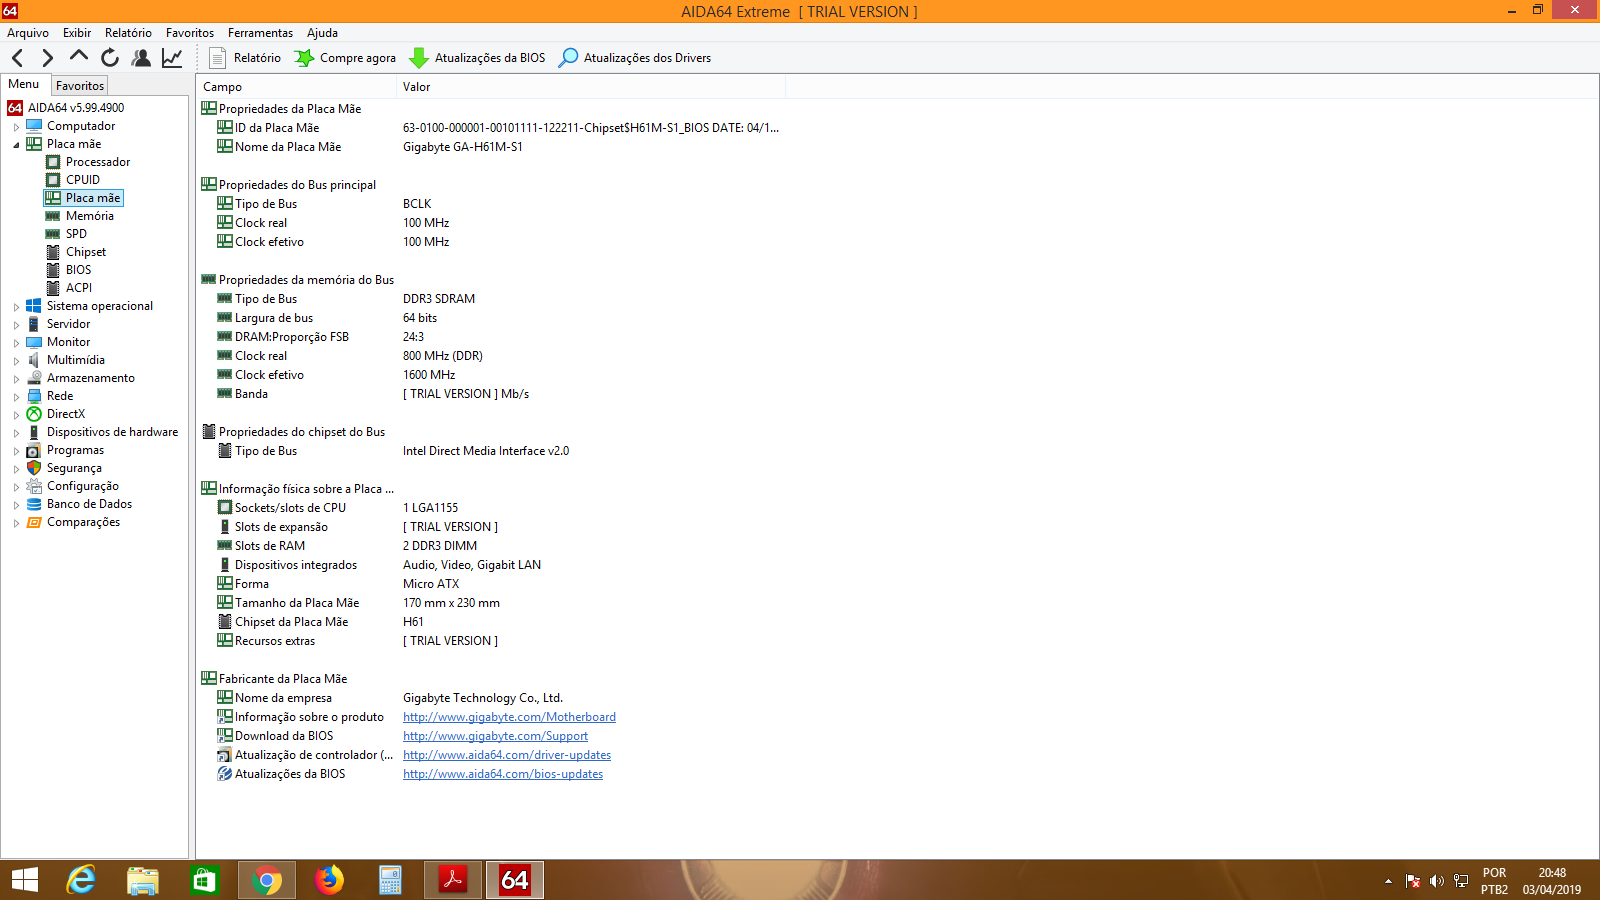Open user manager icon in toolbar
The width and height of the screenshot is (1600, 900).
click(141, 58)
